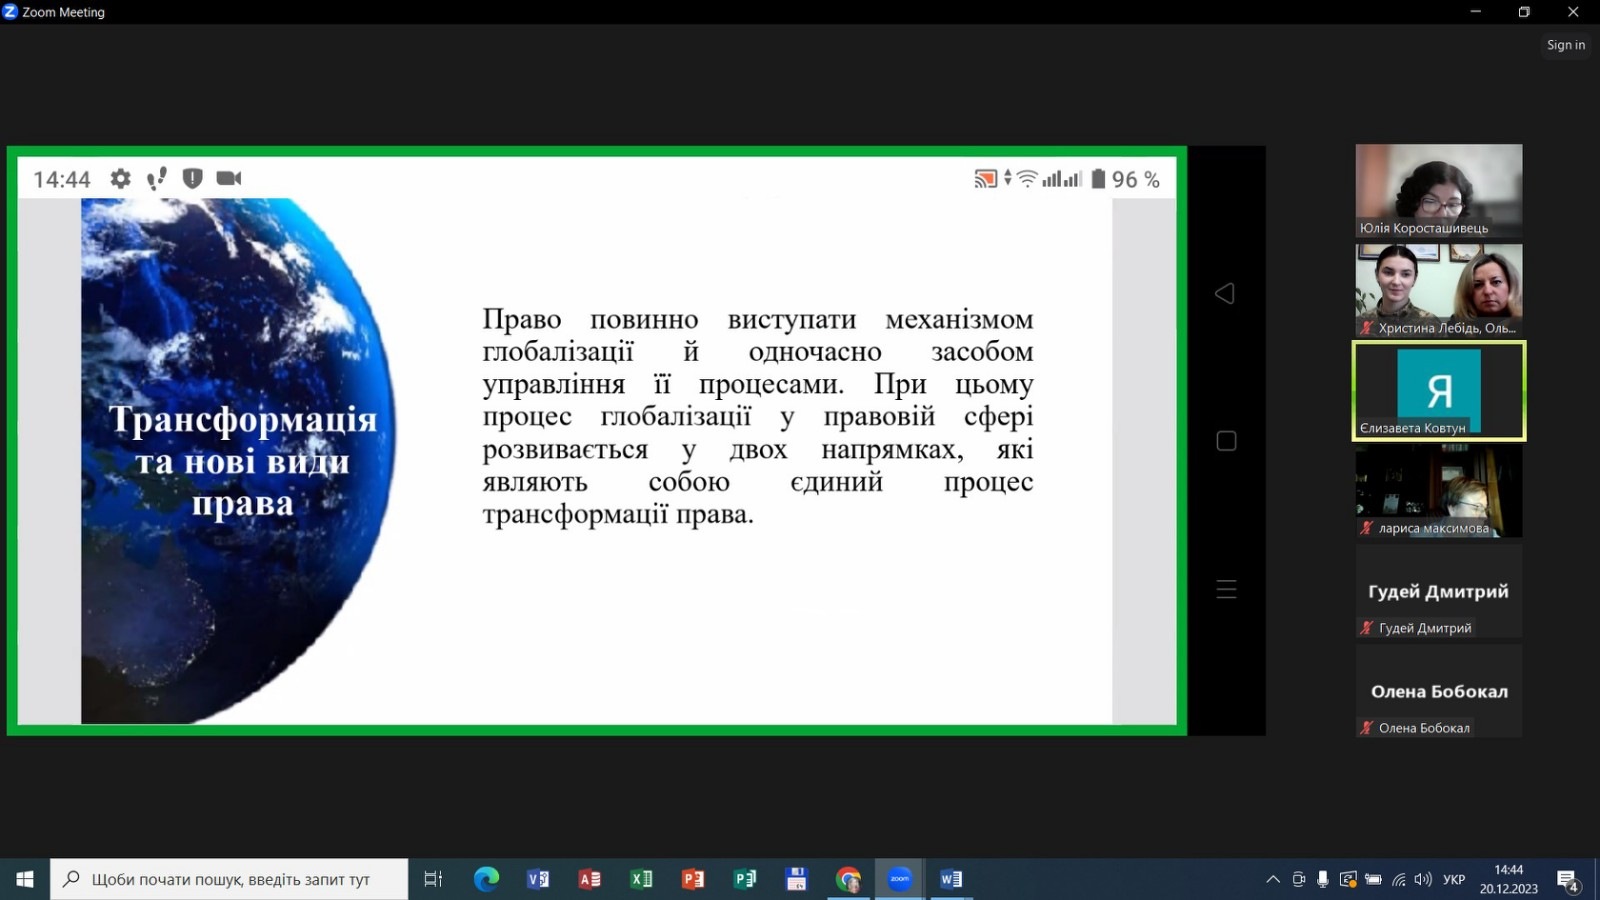Select Єлизавета Ковтун participant tile
This screenshot has height=900, width=1600.
pos(1438,391)
